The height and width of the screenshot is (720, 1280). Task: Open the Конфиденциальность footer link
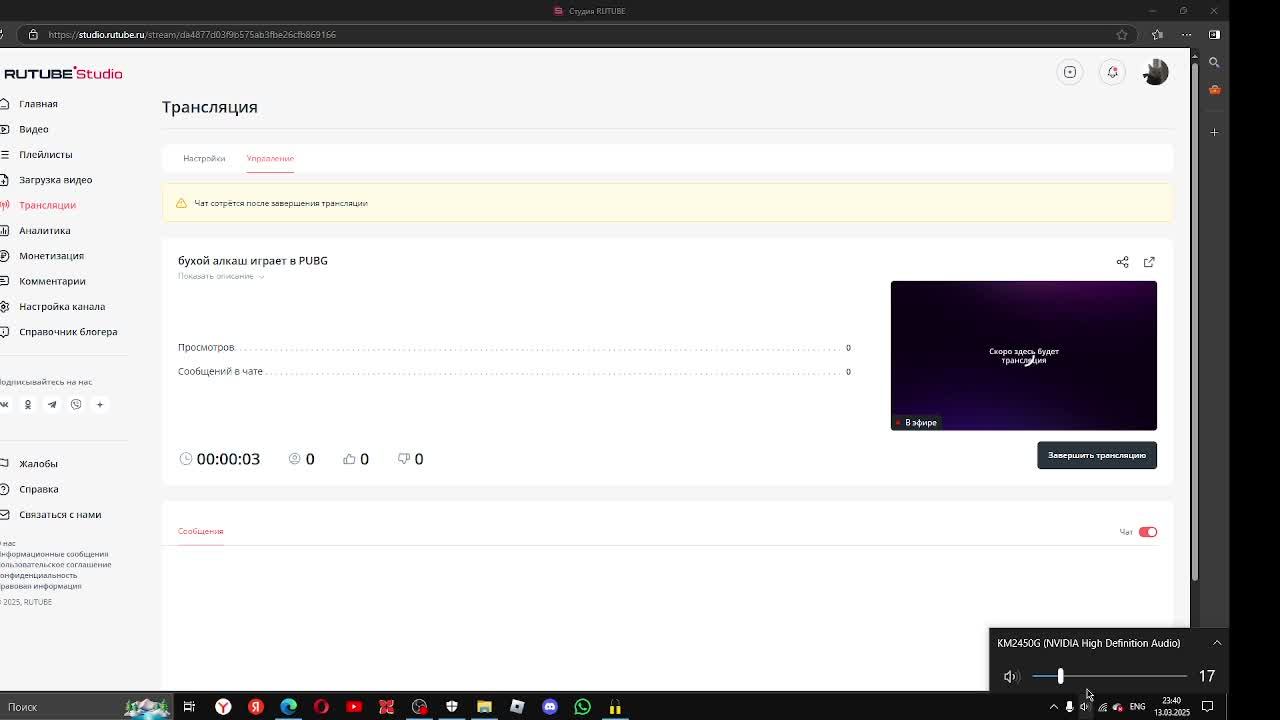click(x=38, y=575)
